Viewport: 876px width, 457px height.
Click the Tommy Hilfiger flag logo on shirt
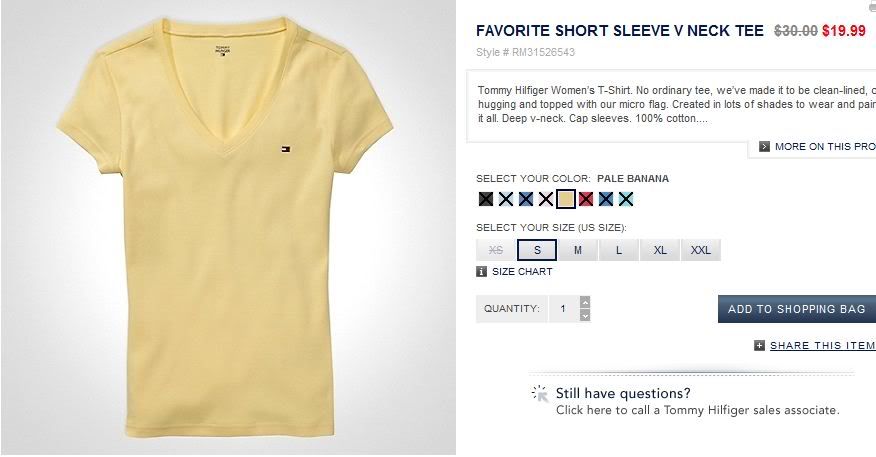pos(287,149)
